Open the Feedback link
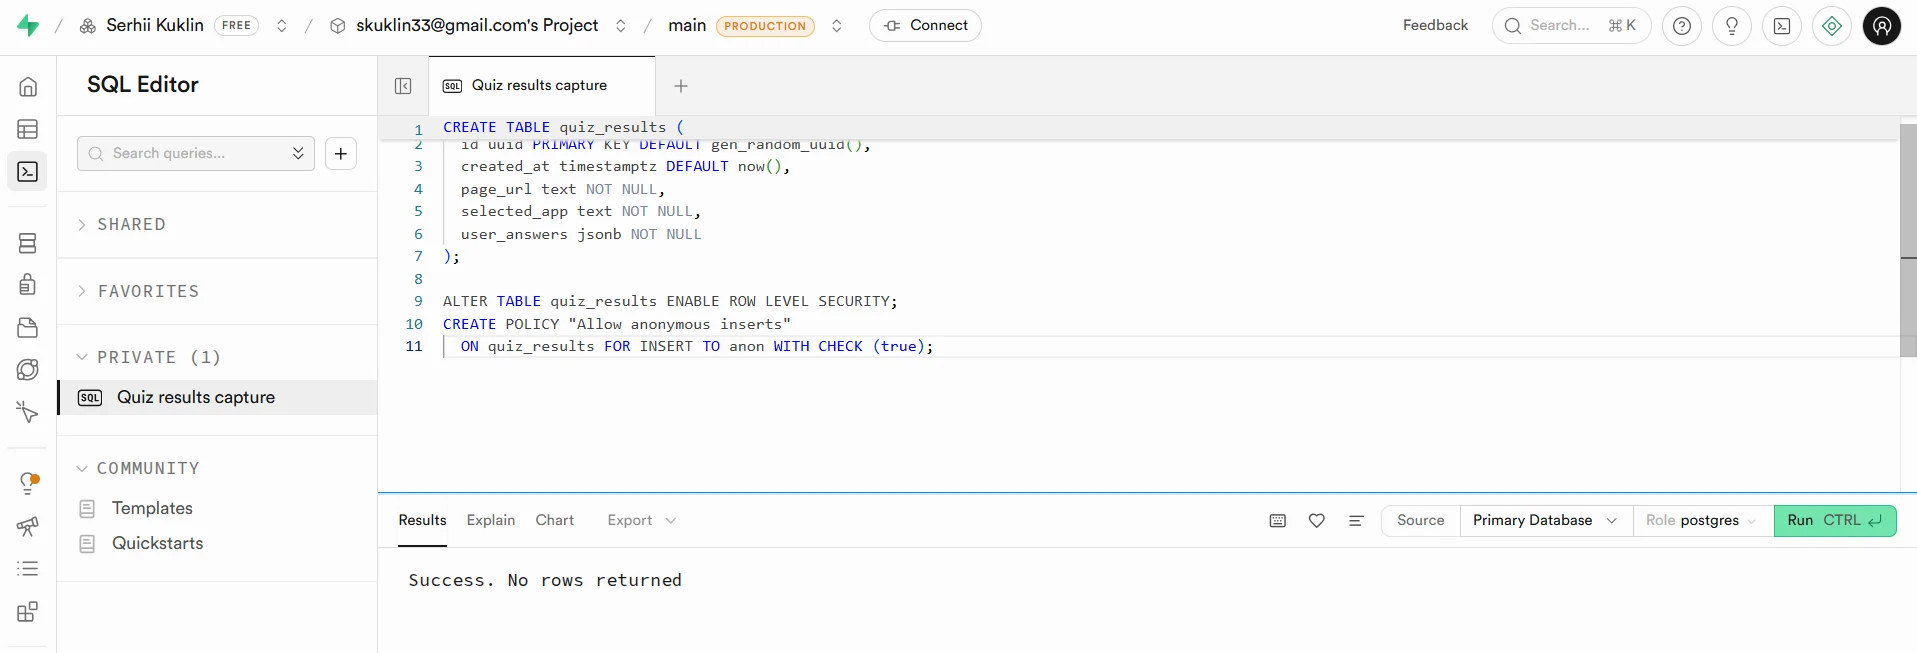 pyautogui.click(x=1435, y=26)
